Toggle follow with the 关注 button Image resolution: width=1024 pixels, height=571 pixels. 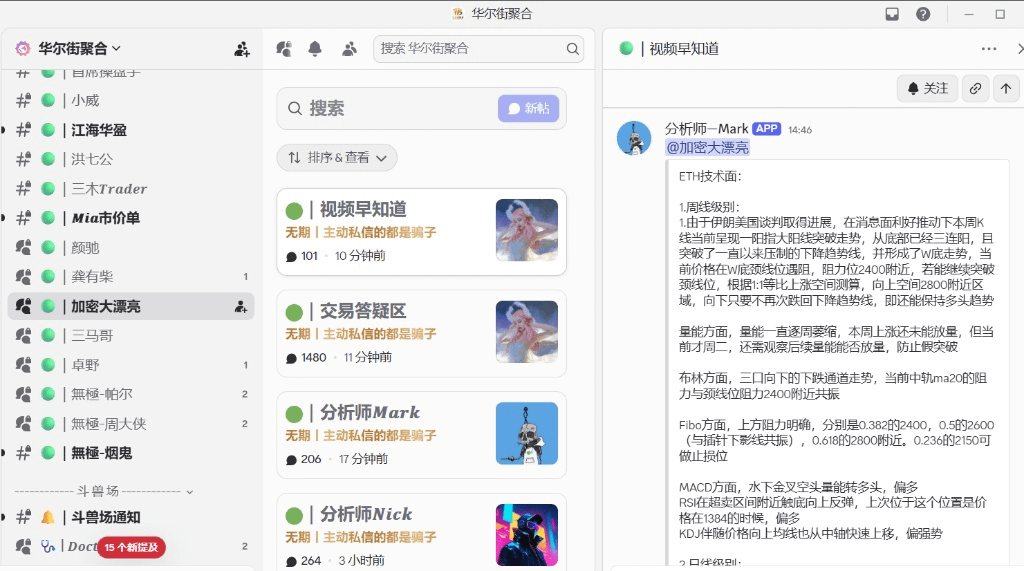927,88
